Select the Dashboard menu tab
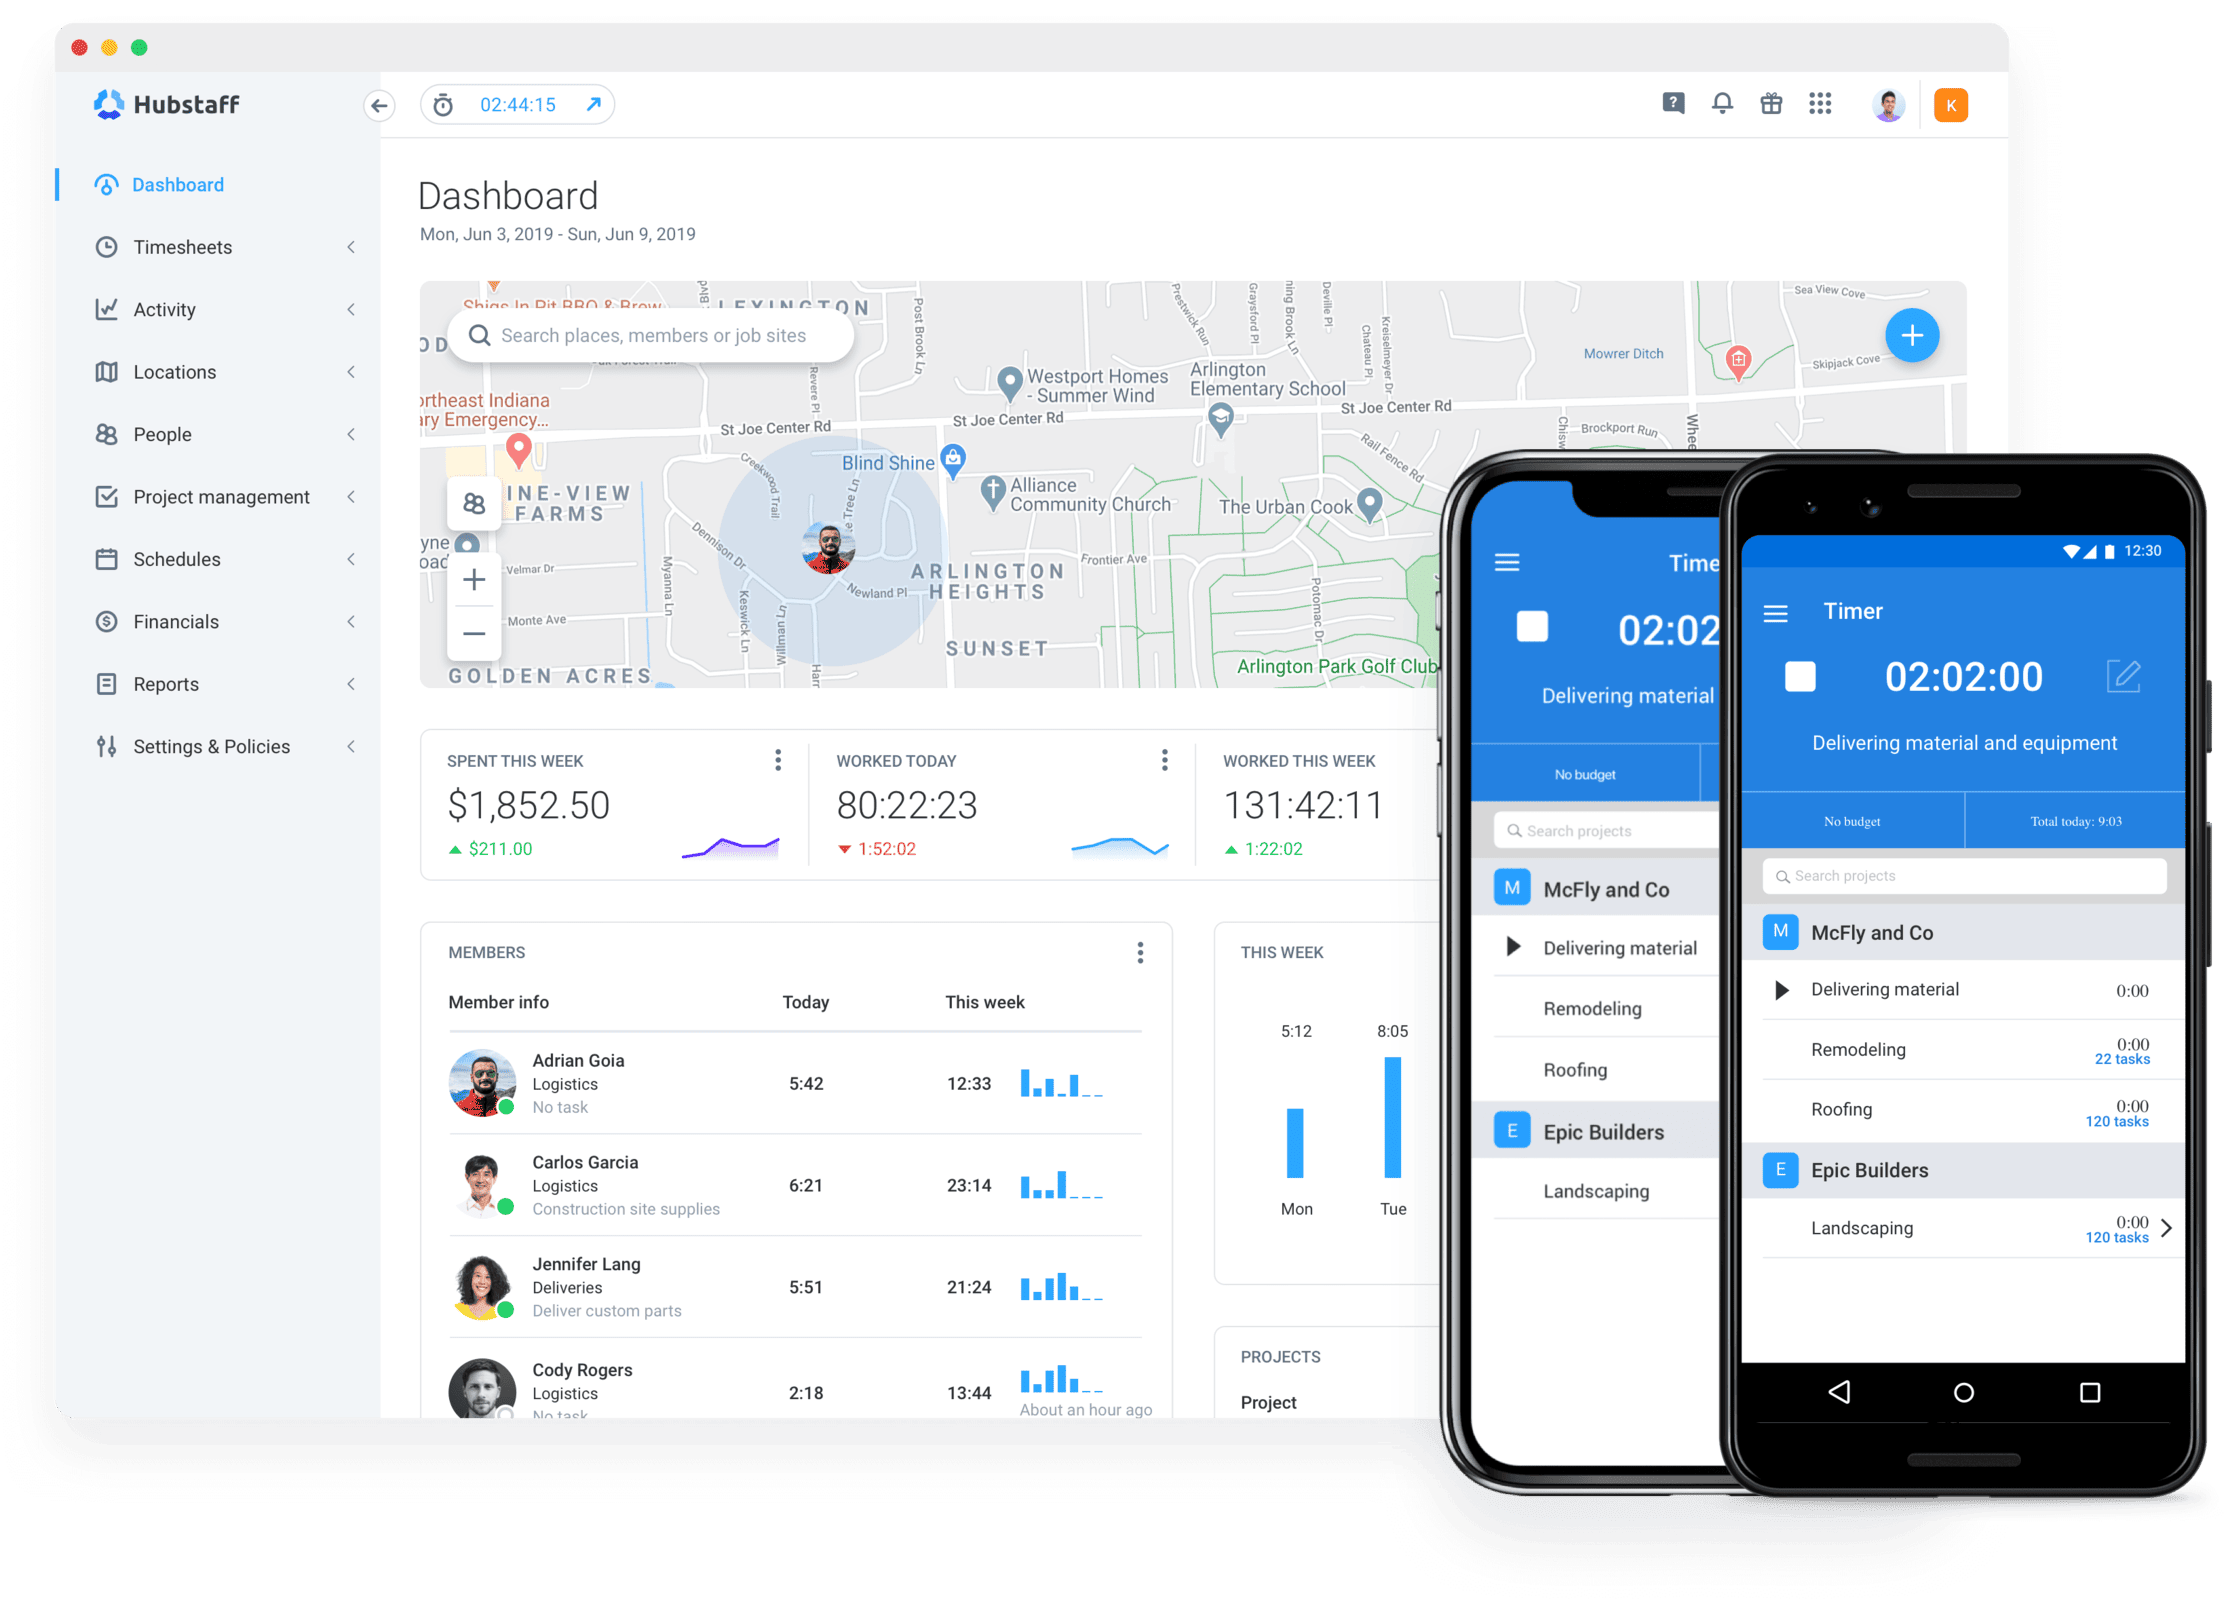The image size is (2228, 1600). pos(173,185)
